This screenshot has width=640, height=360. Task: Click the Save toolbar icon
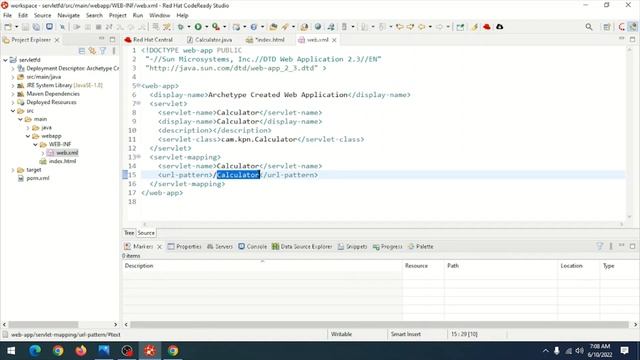(25, 27)
